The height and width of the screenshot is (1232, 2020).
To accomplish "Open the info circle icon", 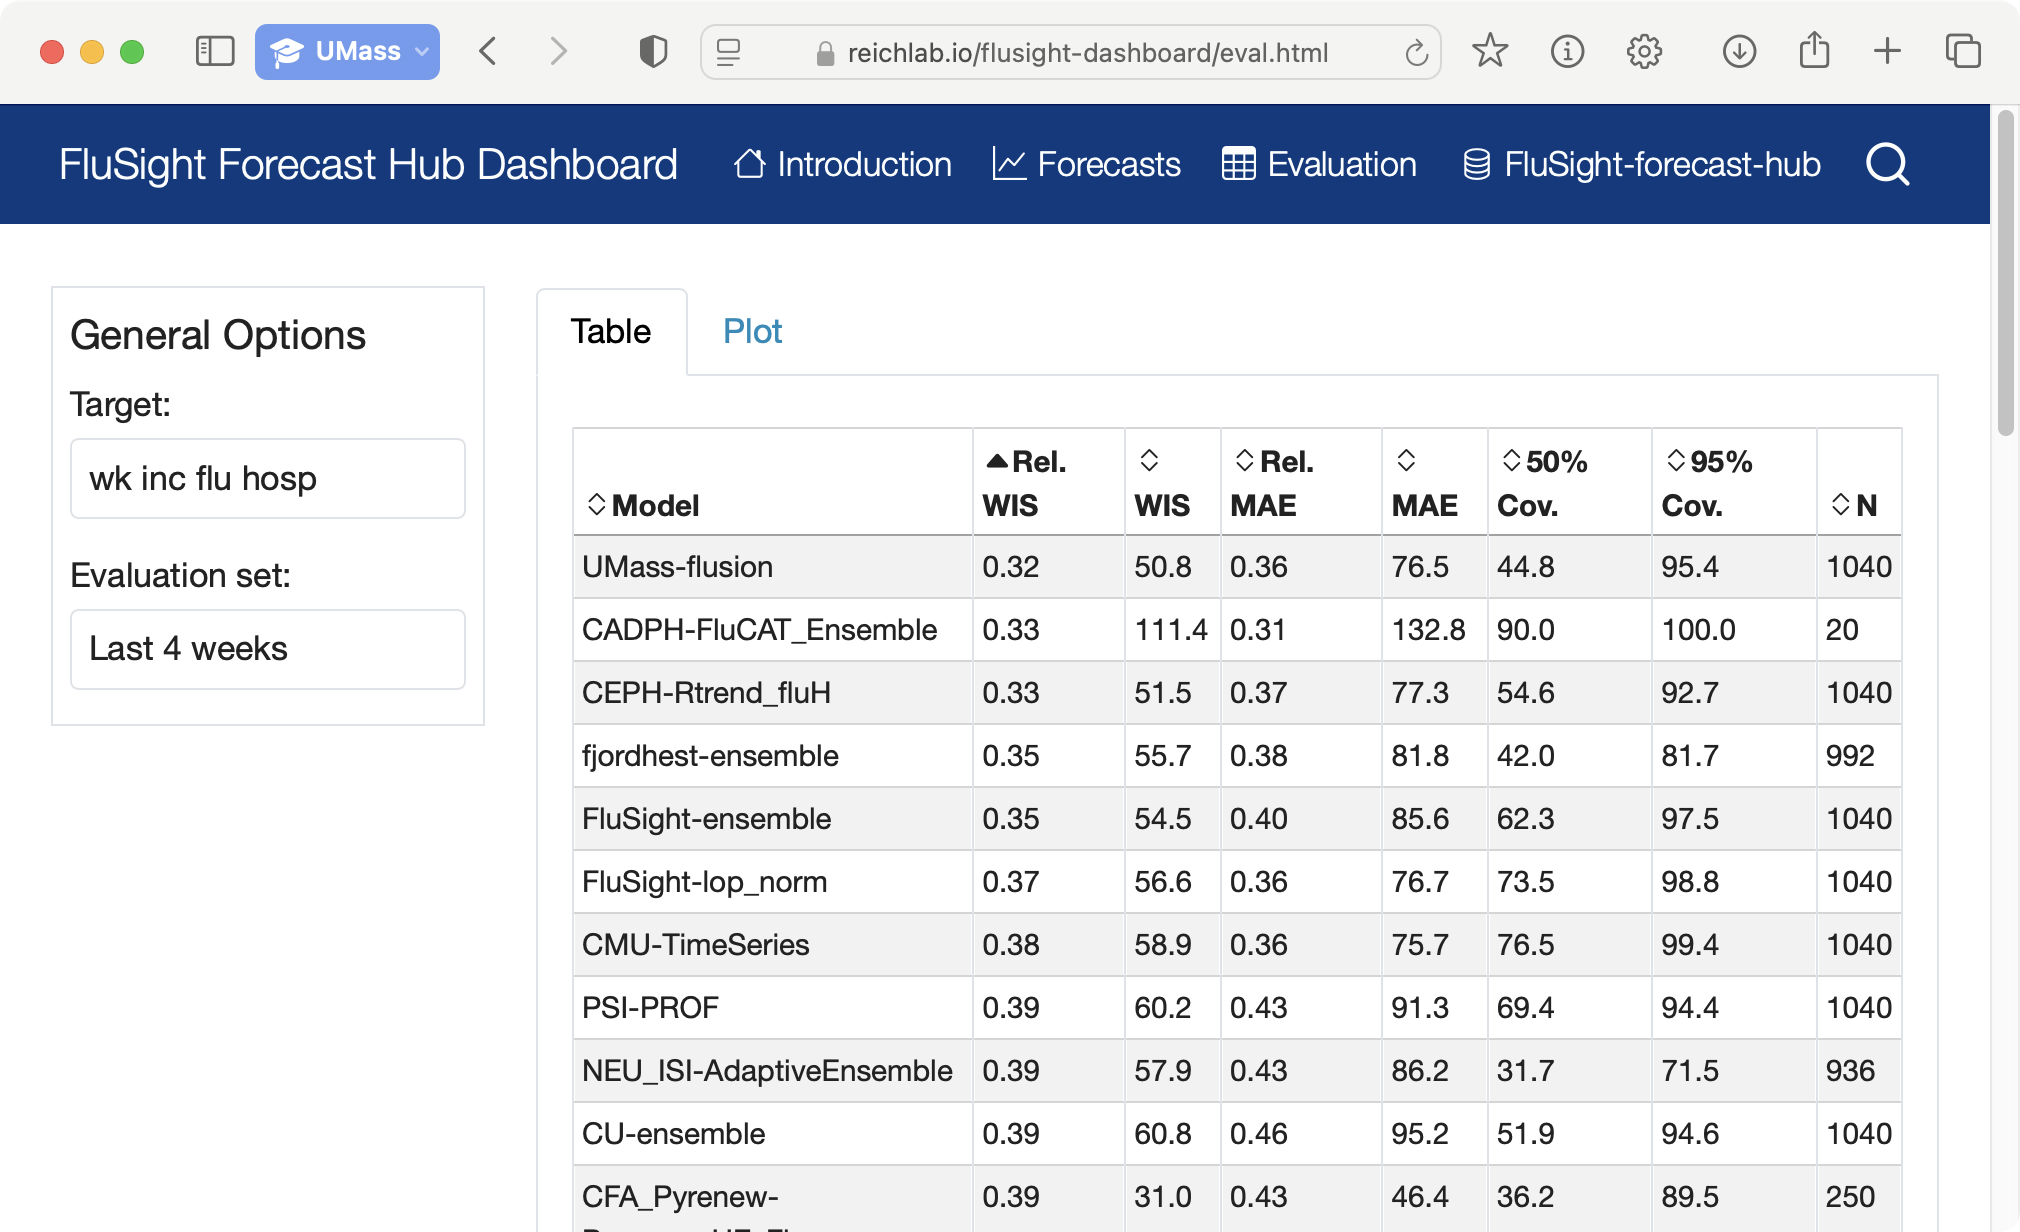I will (1567, 51).
